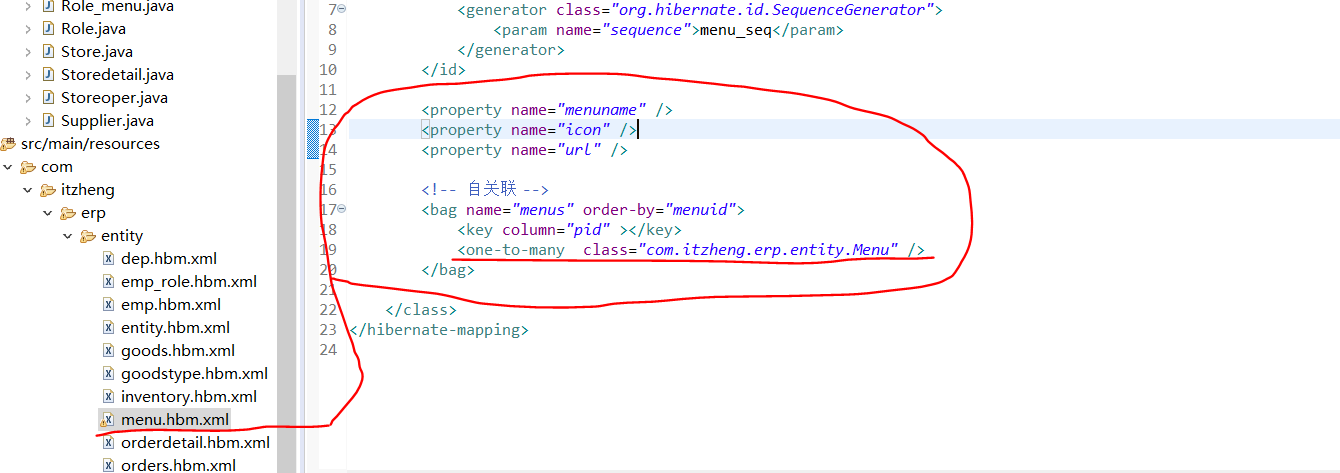Click the closing class tag
Image resolution: width=1340 pixels, height=473 pixels.
pos(421,310)
